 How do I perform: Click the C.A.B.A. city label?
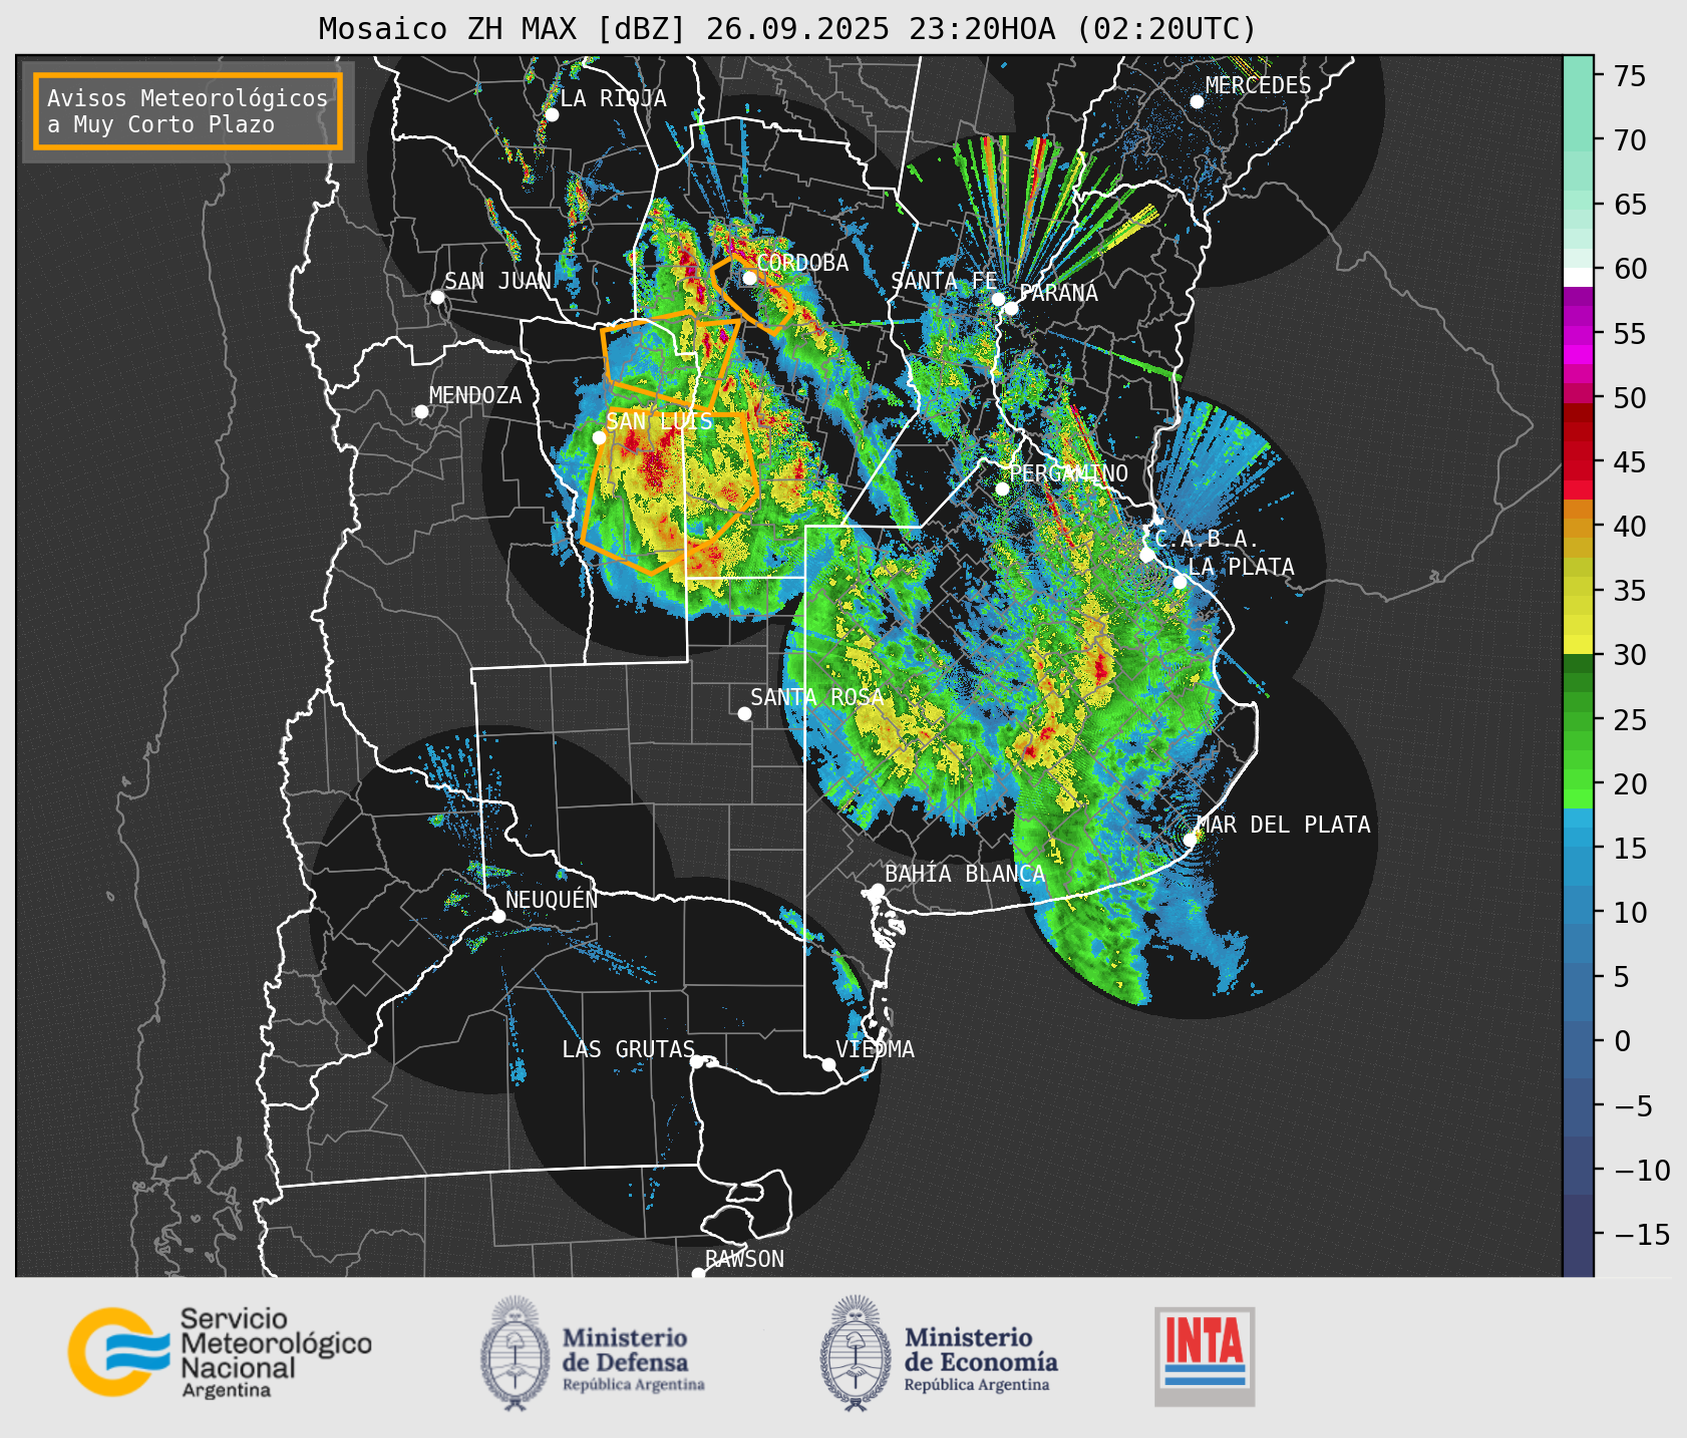click(x=1206, y=539)
